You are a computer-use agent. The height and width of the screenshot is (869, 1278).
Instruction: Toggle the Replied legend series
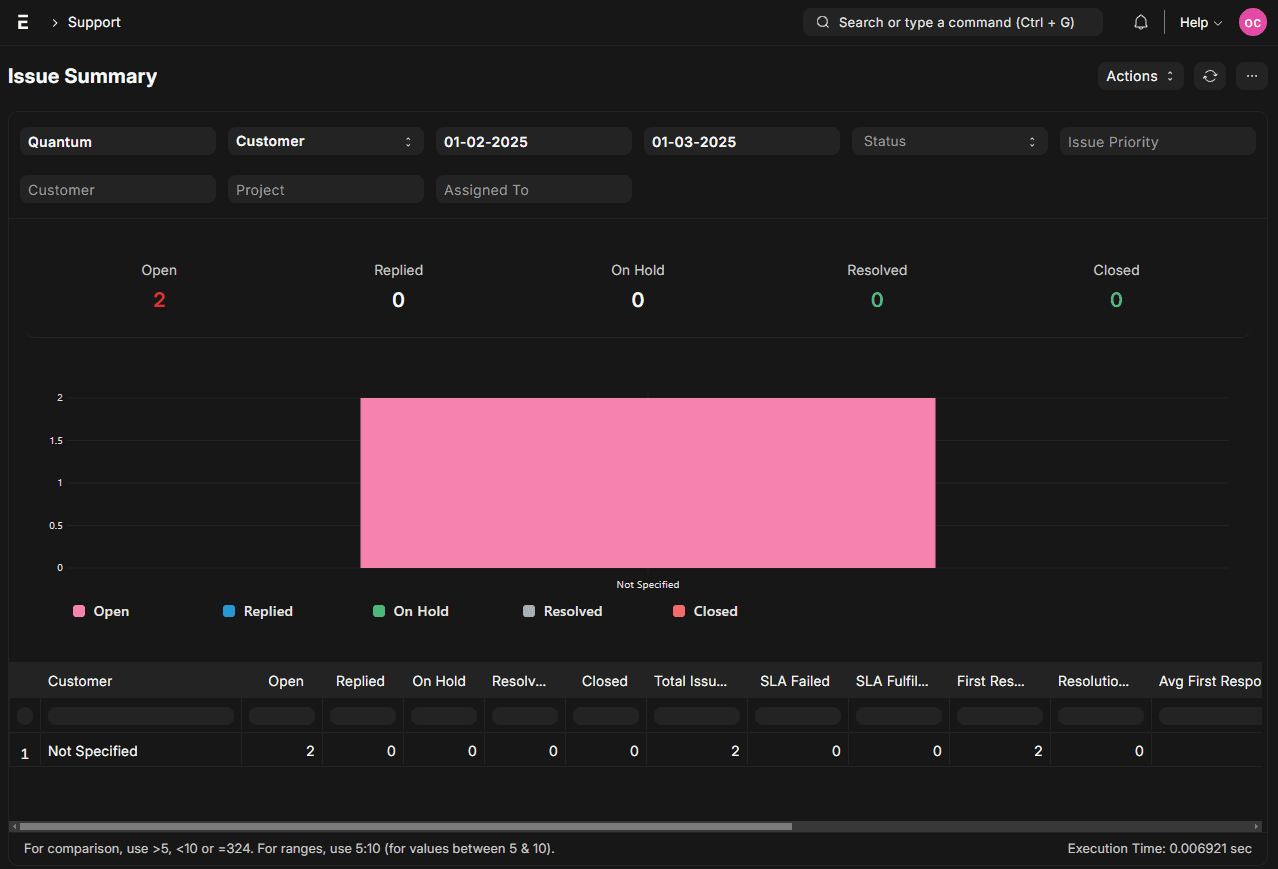(x=258, y=611)
